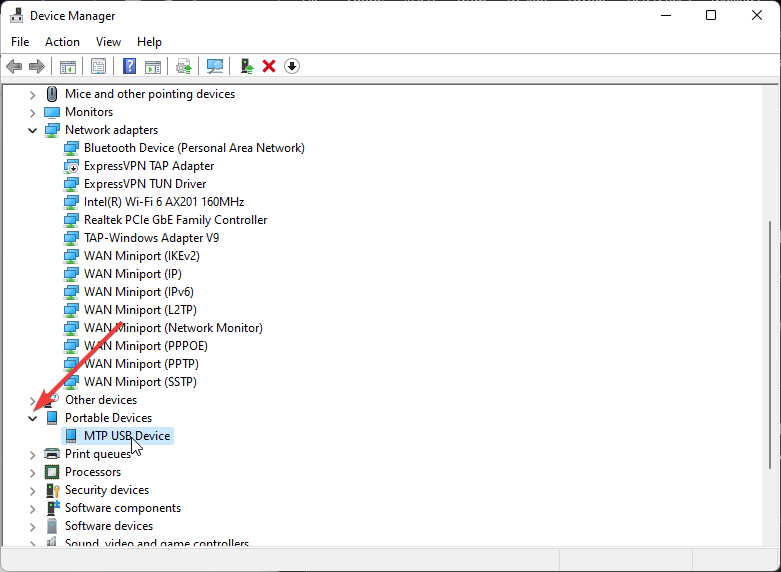Select Realtek PCIe GbE Family Controller
The image size is (781, 572).
(x=175, y=220)
